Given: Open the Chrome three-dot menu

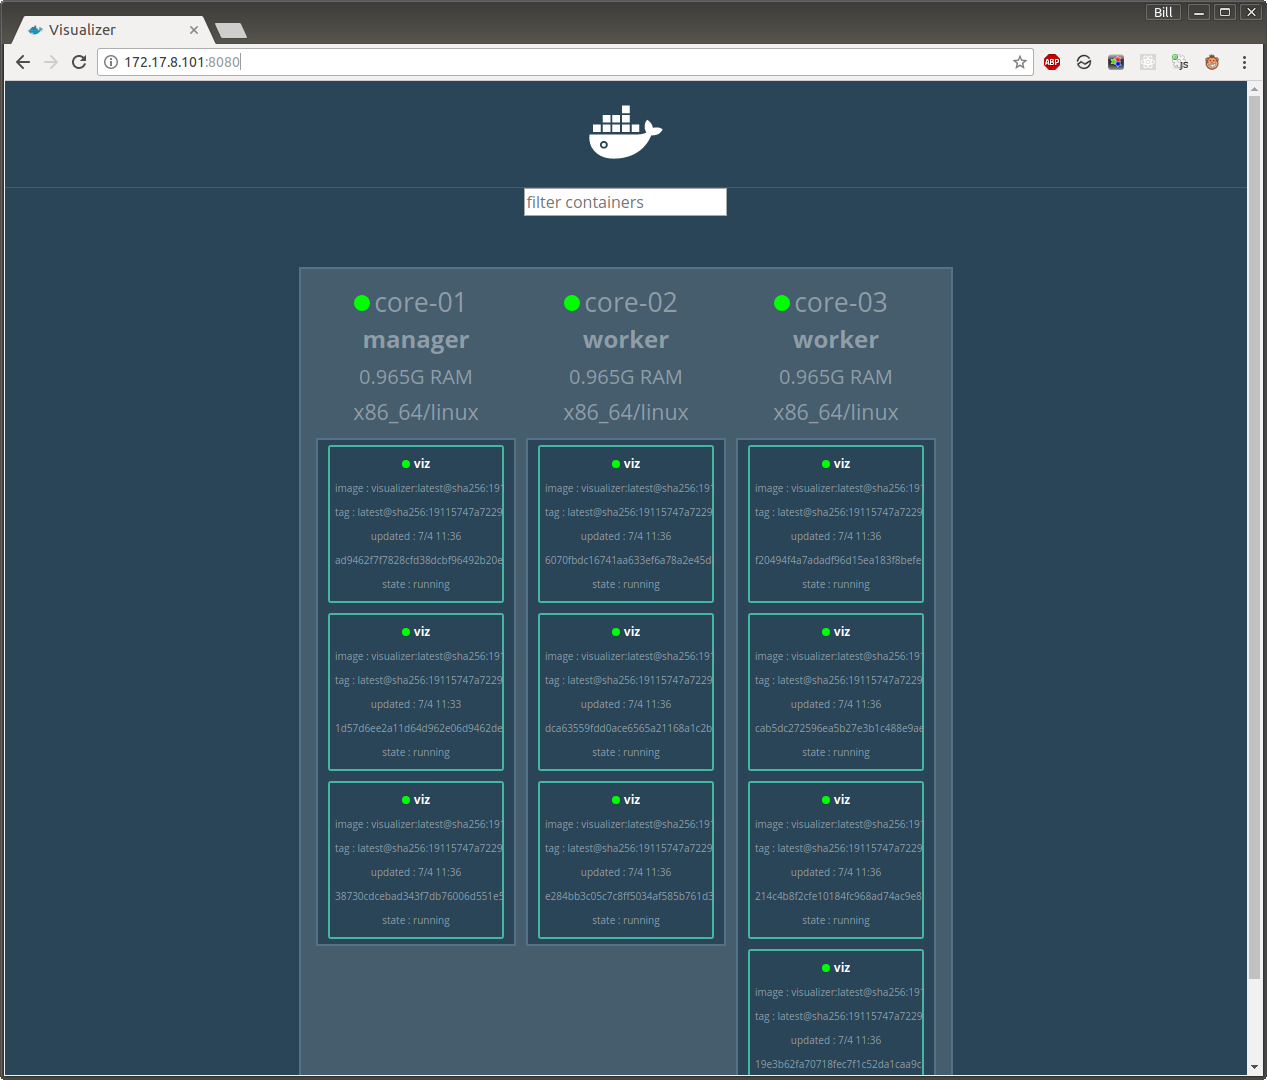Looking at the screenshot, I should pos(1244,61).
